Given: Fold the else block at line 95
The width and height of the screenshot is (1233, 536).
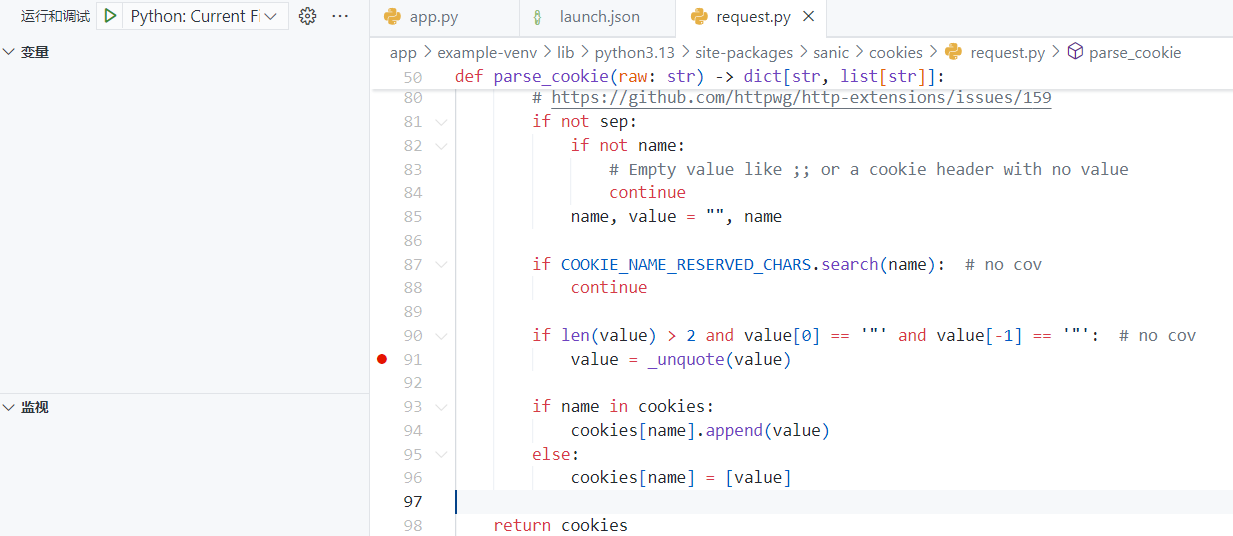Looking at the screenshot, I should point(441,454).
